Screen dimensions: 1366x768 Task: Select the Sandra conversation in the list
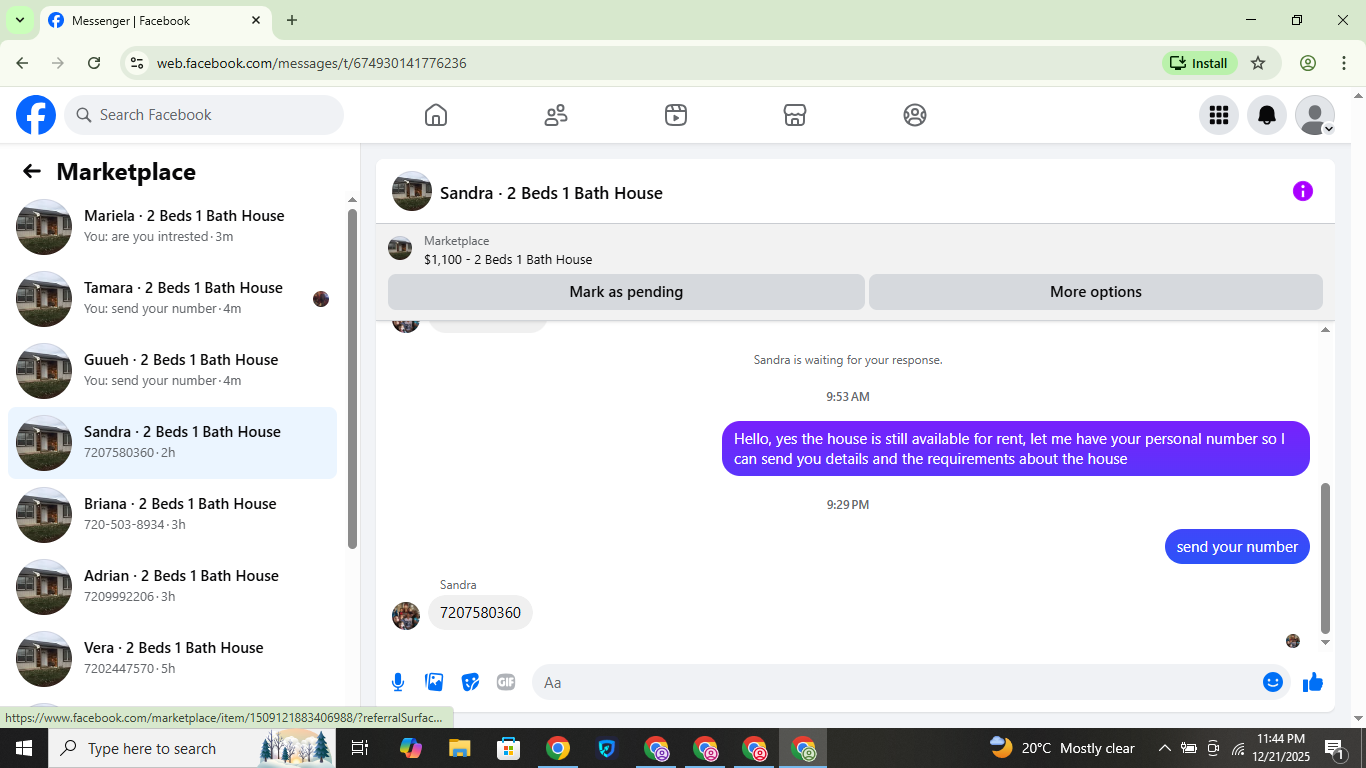172,443
